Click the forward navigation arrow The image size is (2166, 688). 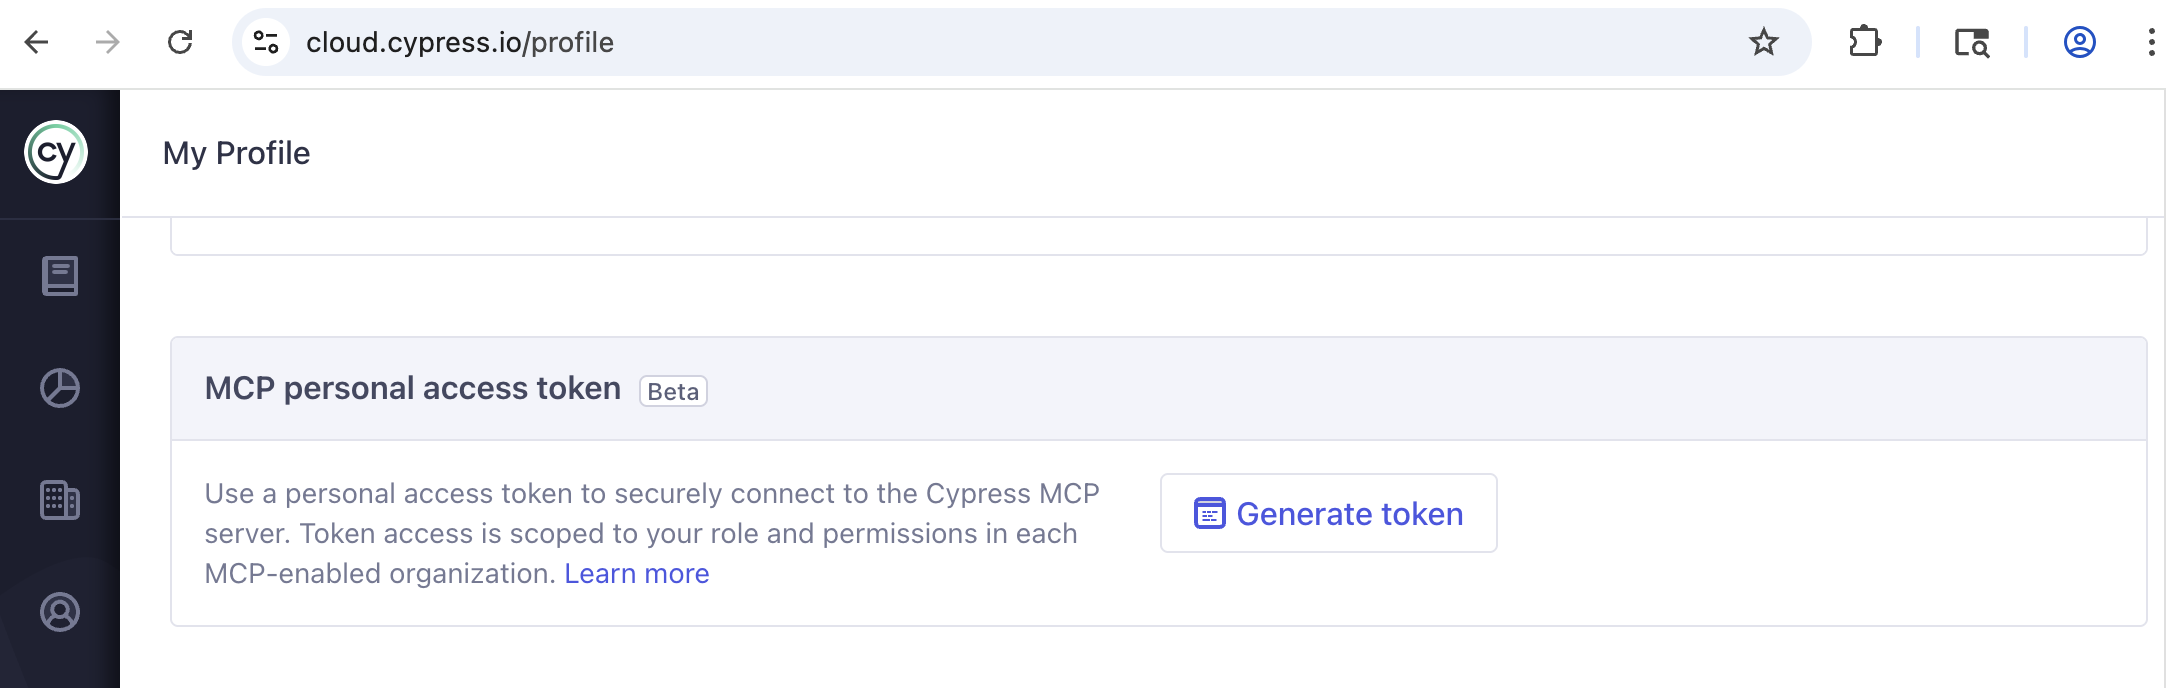click(108, 42)
